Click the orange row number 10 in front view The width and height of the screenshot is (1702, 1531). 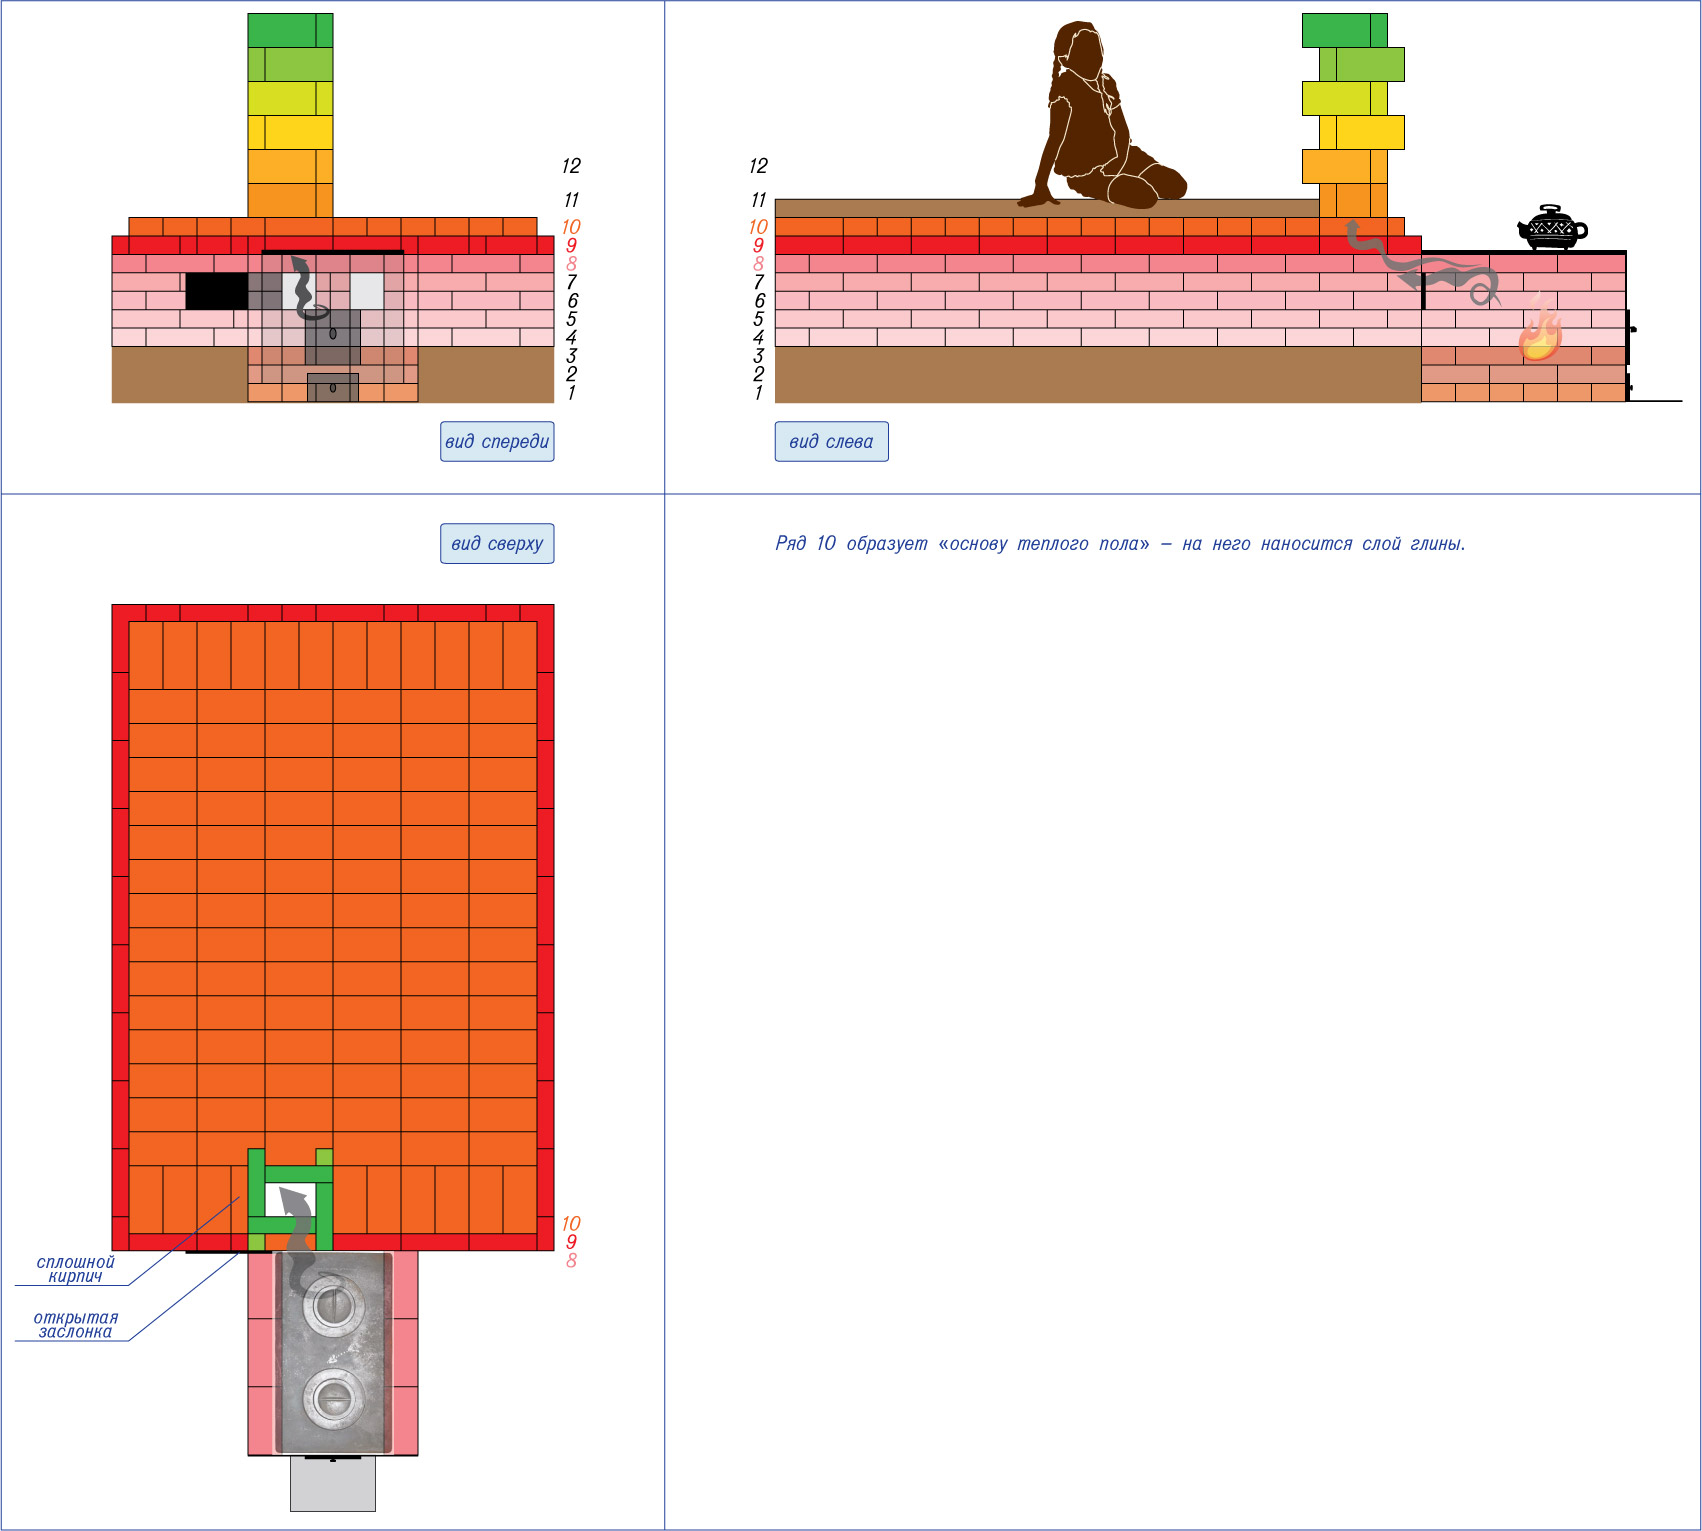point(571,227)
